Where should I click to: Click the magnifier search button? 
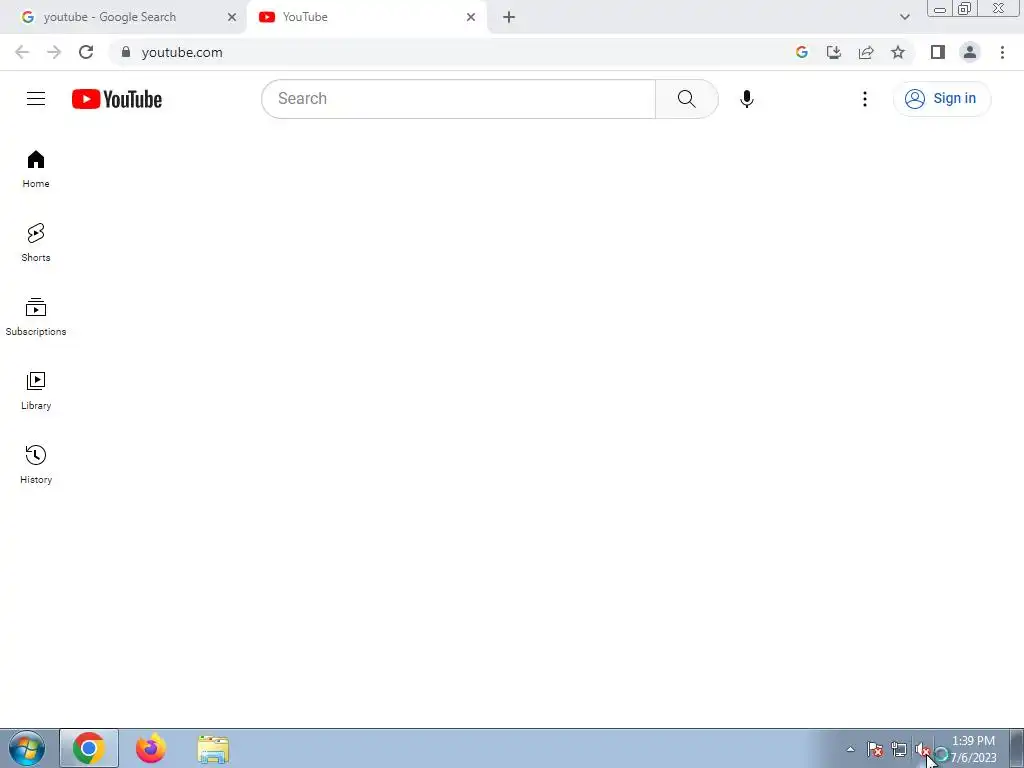coord(686,99)
